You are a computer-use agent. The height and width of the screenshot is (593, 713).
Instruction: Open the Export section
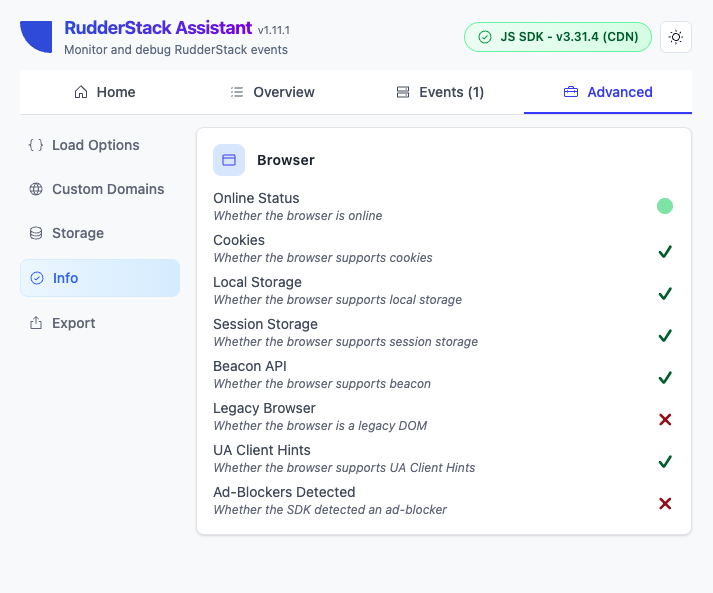click(100, 323)
